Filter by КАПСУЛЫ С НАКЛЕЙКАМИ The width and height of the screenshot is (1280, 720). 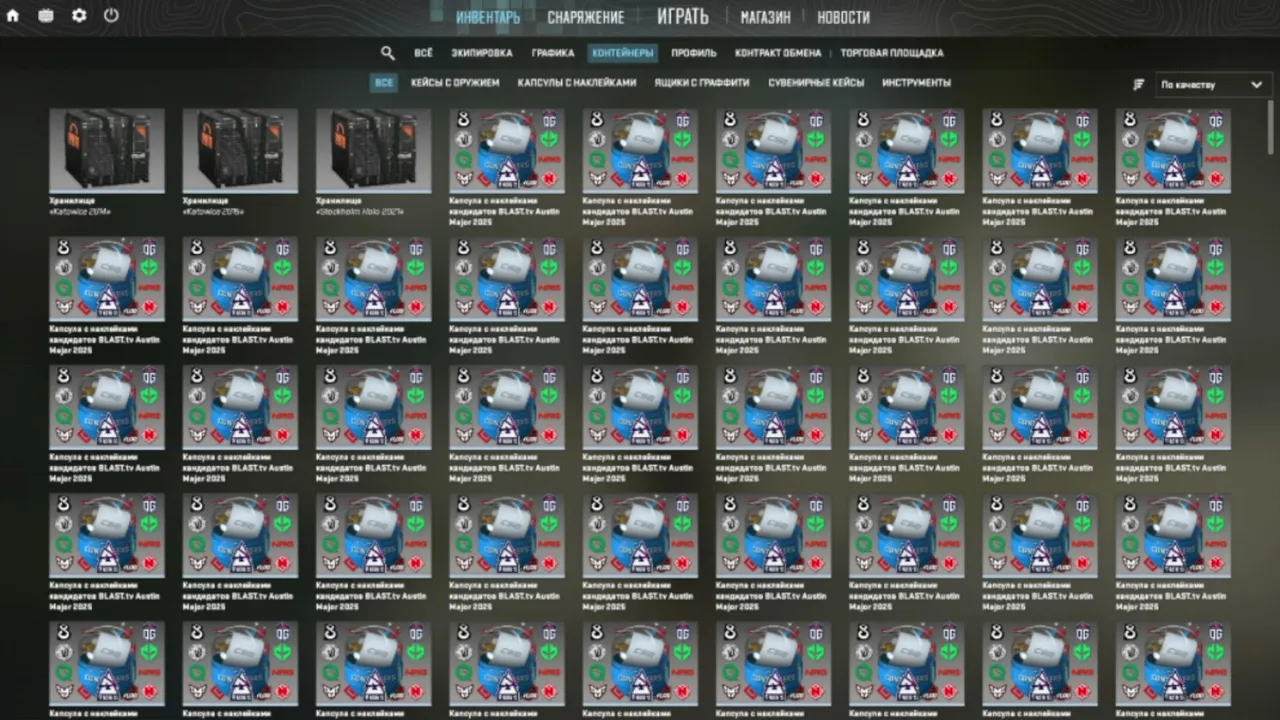[x=577, y=83]
